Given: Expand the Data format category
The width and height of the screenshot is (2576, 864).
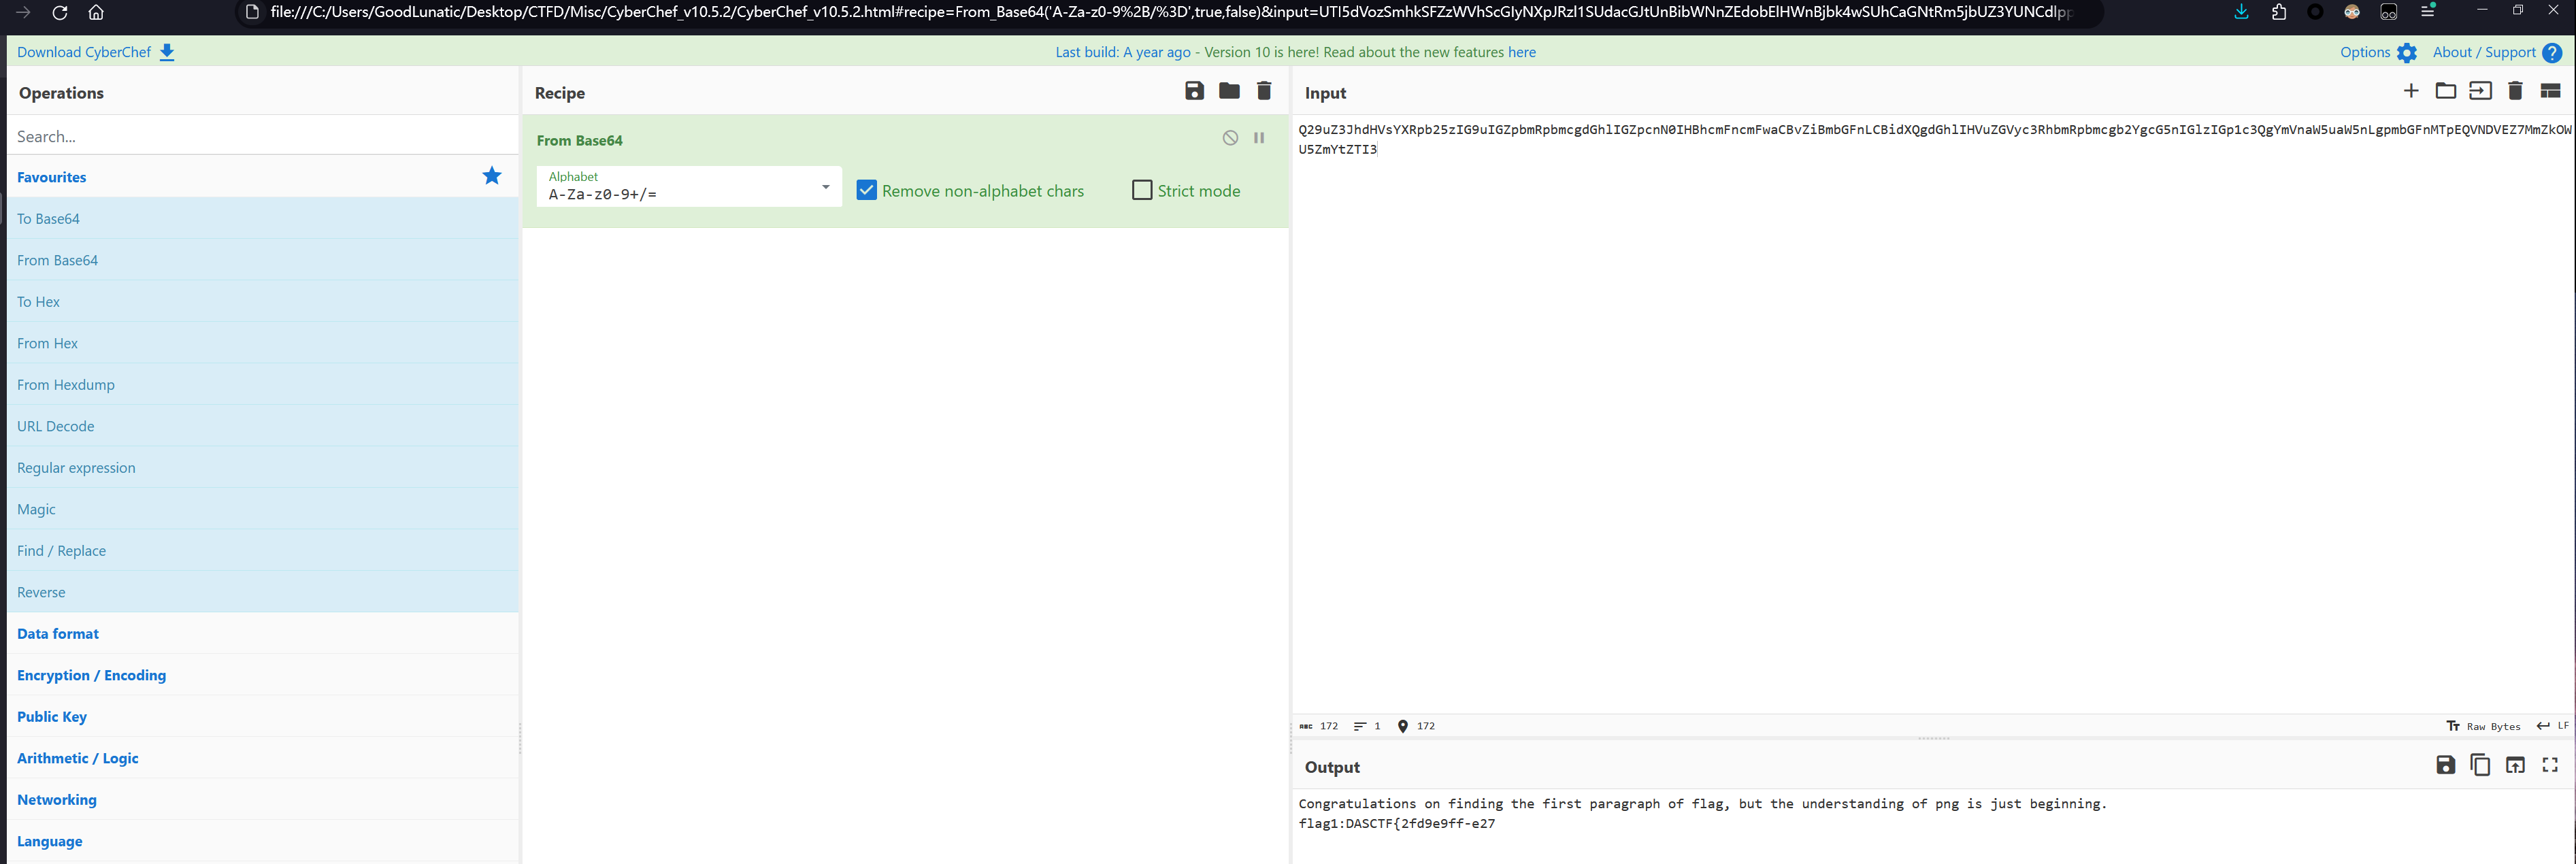Looking at the screenshot, I should coord(263,633).
